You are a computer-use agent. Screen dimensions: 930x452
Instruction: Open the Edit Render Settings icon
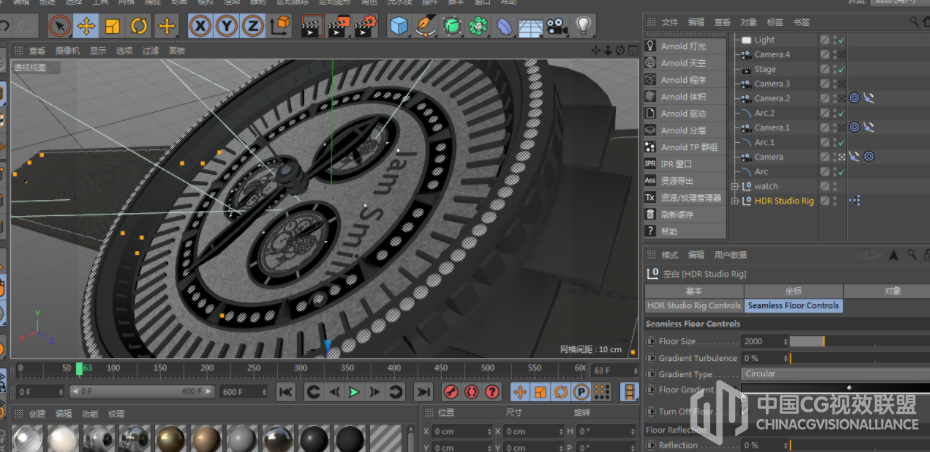[365, 26]
